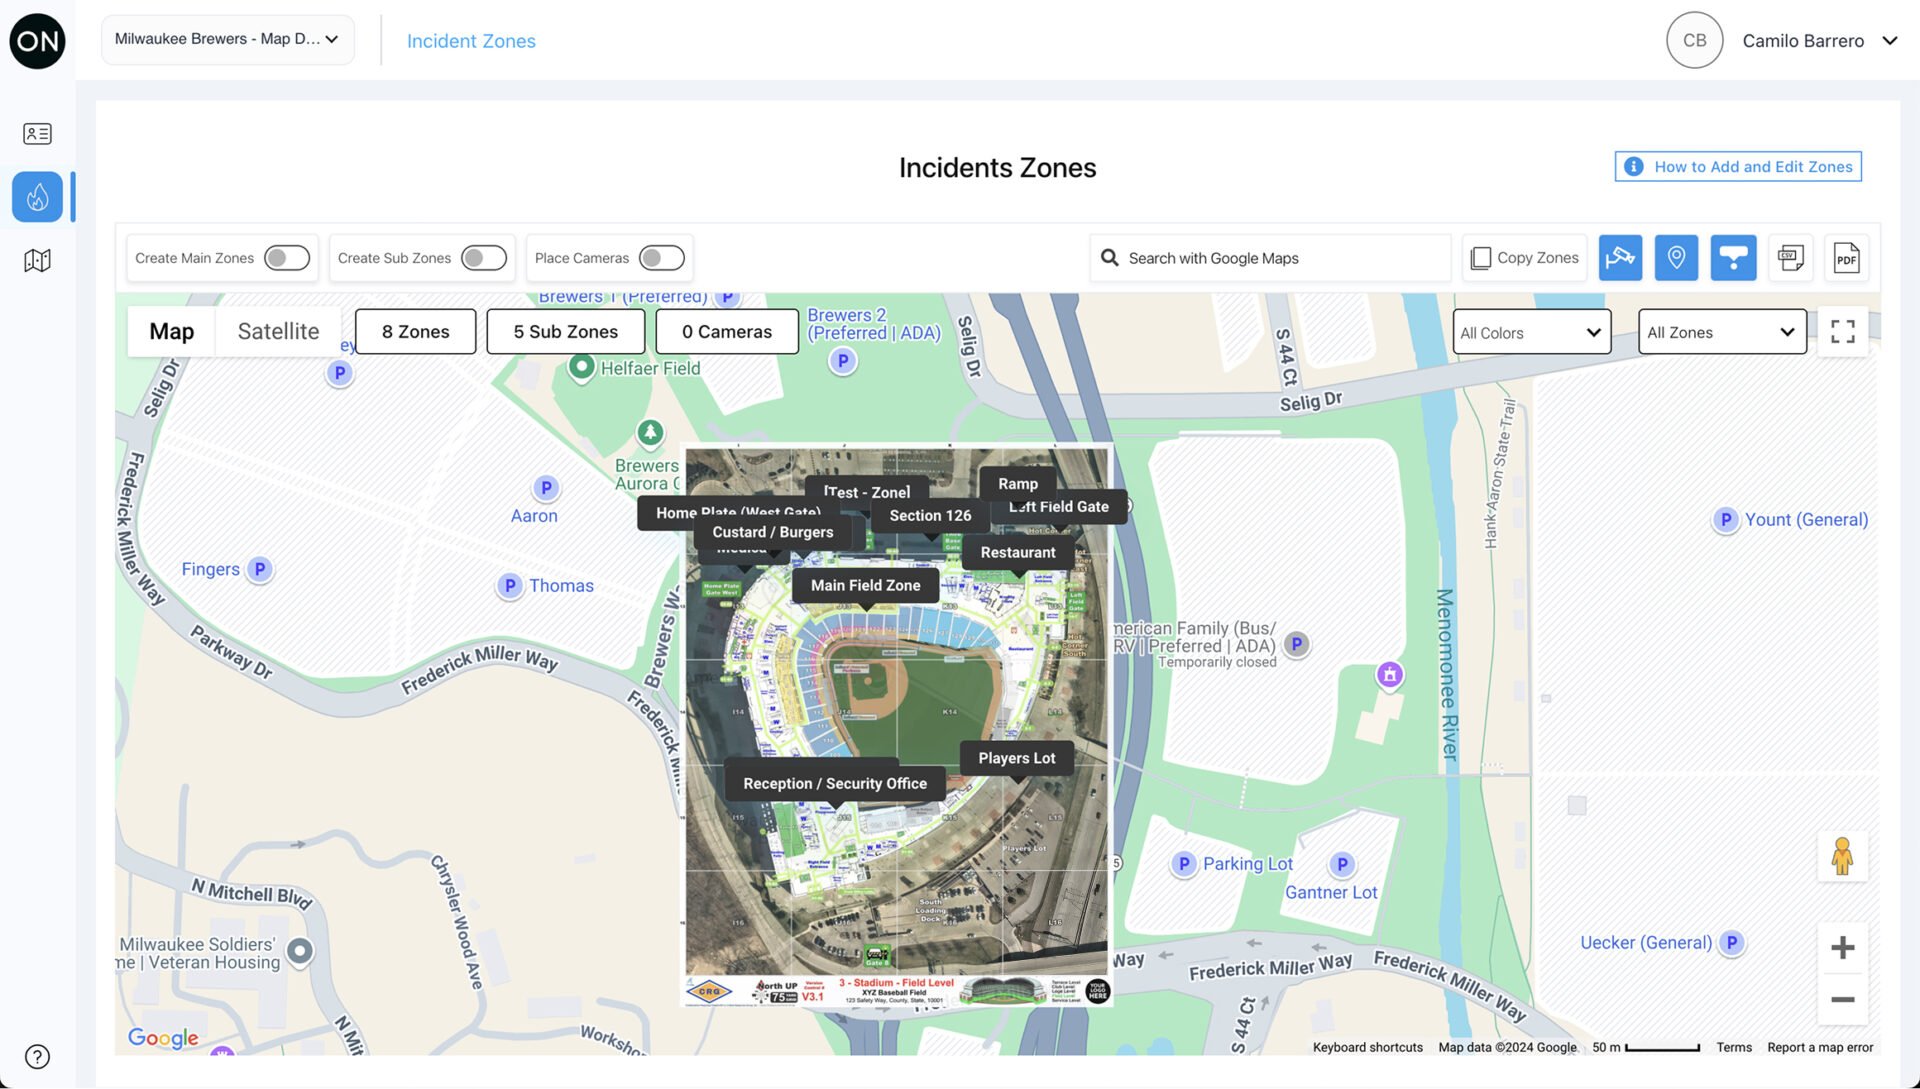Click the Copy Zones button
Image resolution: width=1920 pixels, height=1089 pixels.
pyautogui.click(x=1524, y=258)
